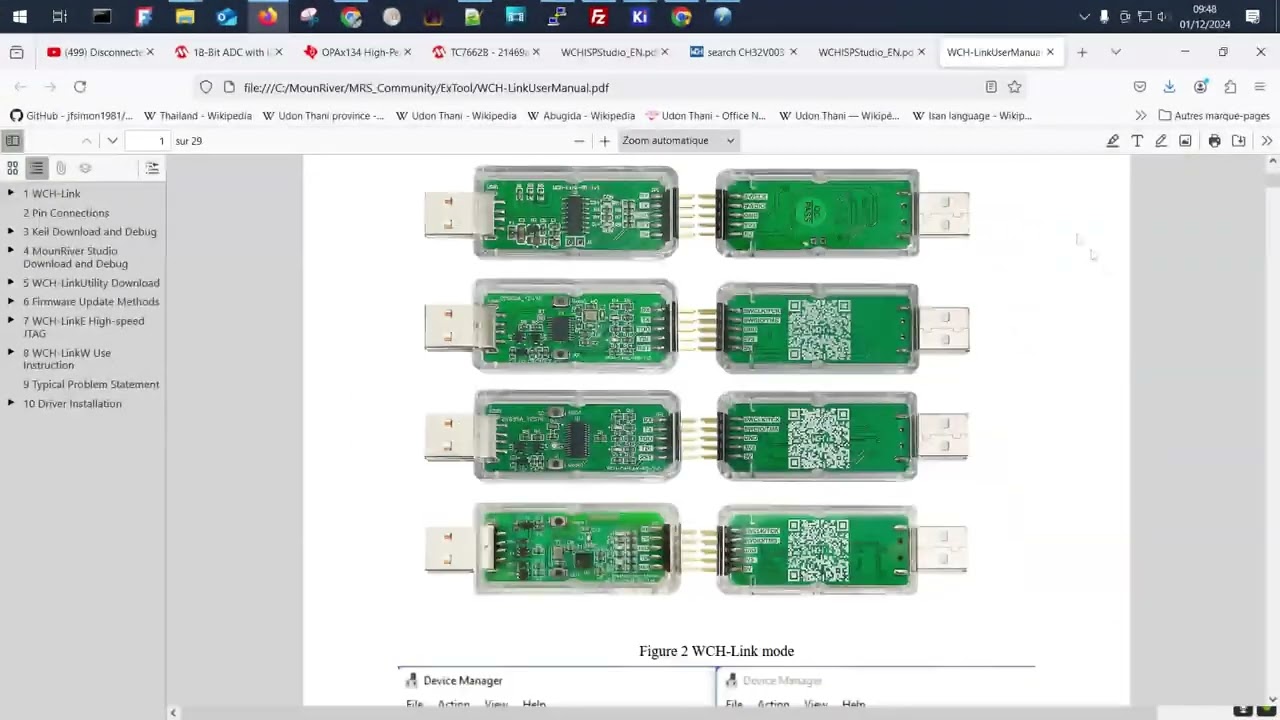The width and height of the screenshot is (1280, 720).
Task: Open FileZilla from the taskbar
Action: (x=598, y=16)
